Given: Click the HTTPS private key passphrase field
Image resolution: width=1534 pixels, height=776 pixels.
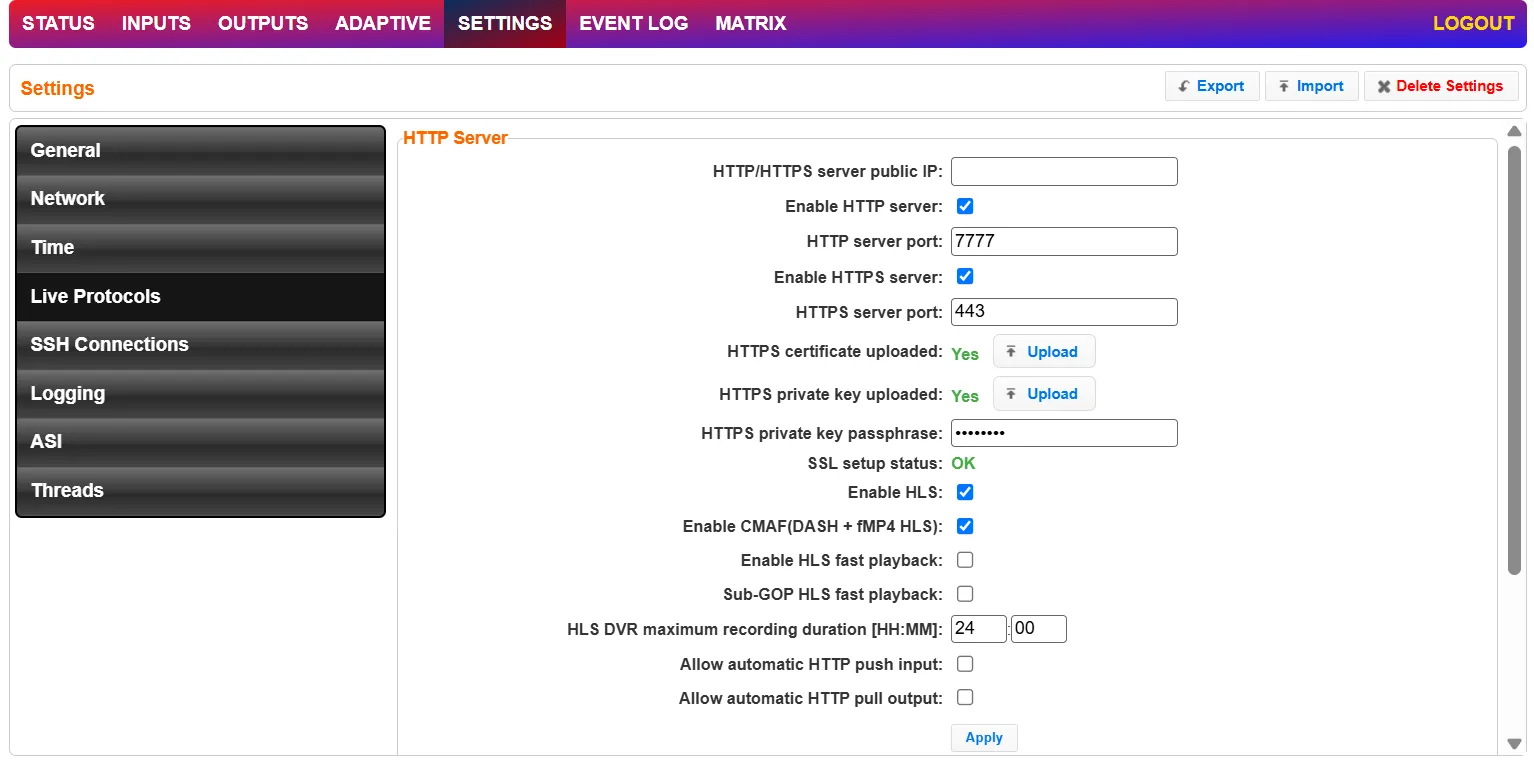Looking at the screenshot, I should pos(1064,433).
